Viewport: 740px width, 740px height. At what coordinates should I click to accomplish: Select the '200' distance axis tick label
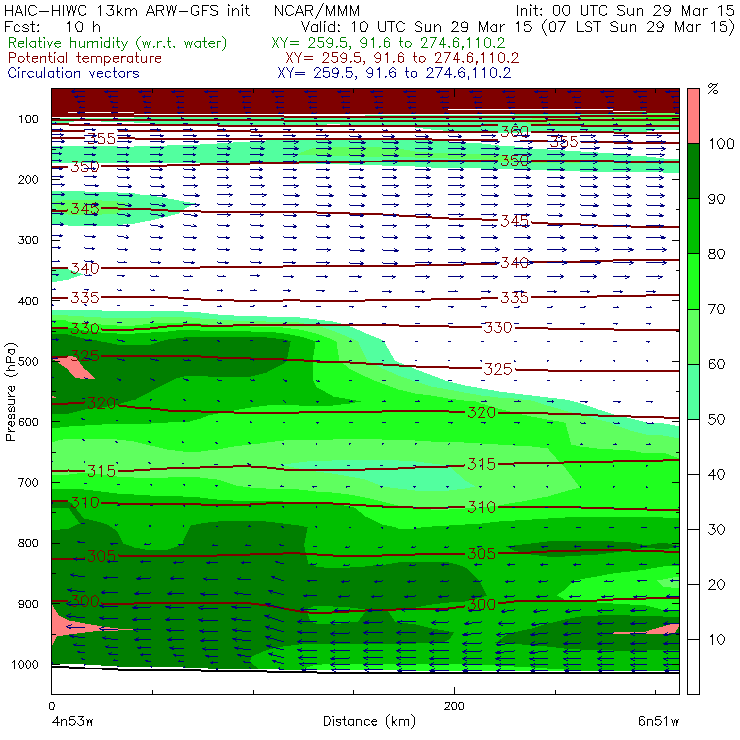pos(454,706)
